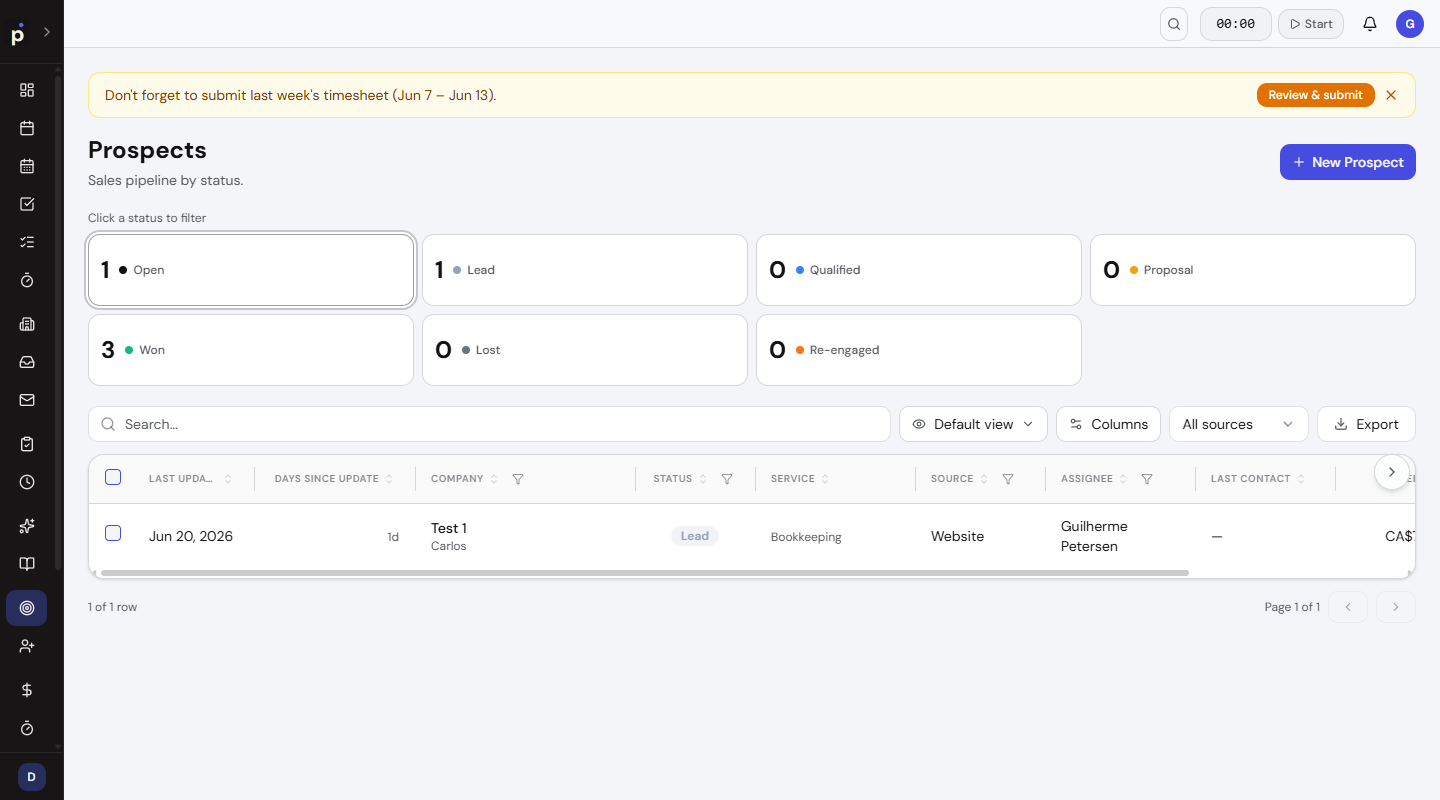Click the horizontal table scrollbar
Screen dimensions: 1440x800
[645, 573]
